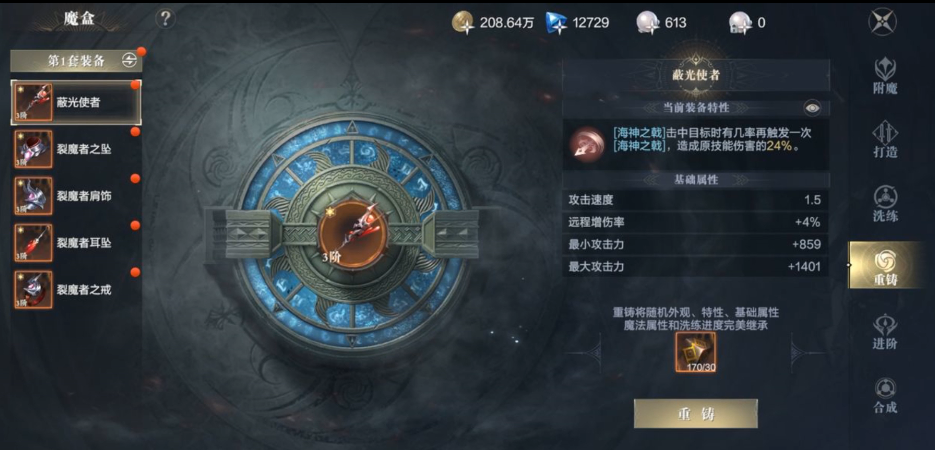Click the question mark help icon
935x450 pixels.
(165, 19)
